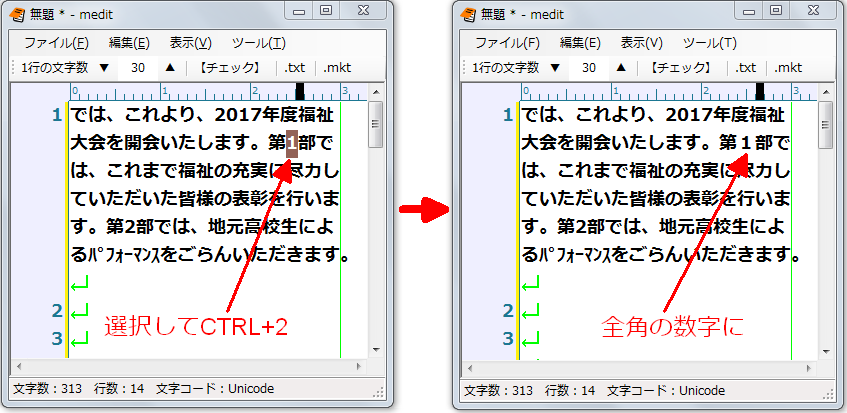
Task: Click 行数：14 status in left window
Action: pyautogui.click(x=119, y=389)
